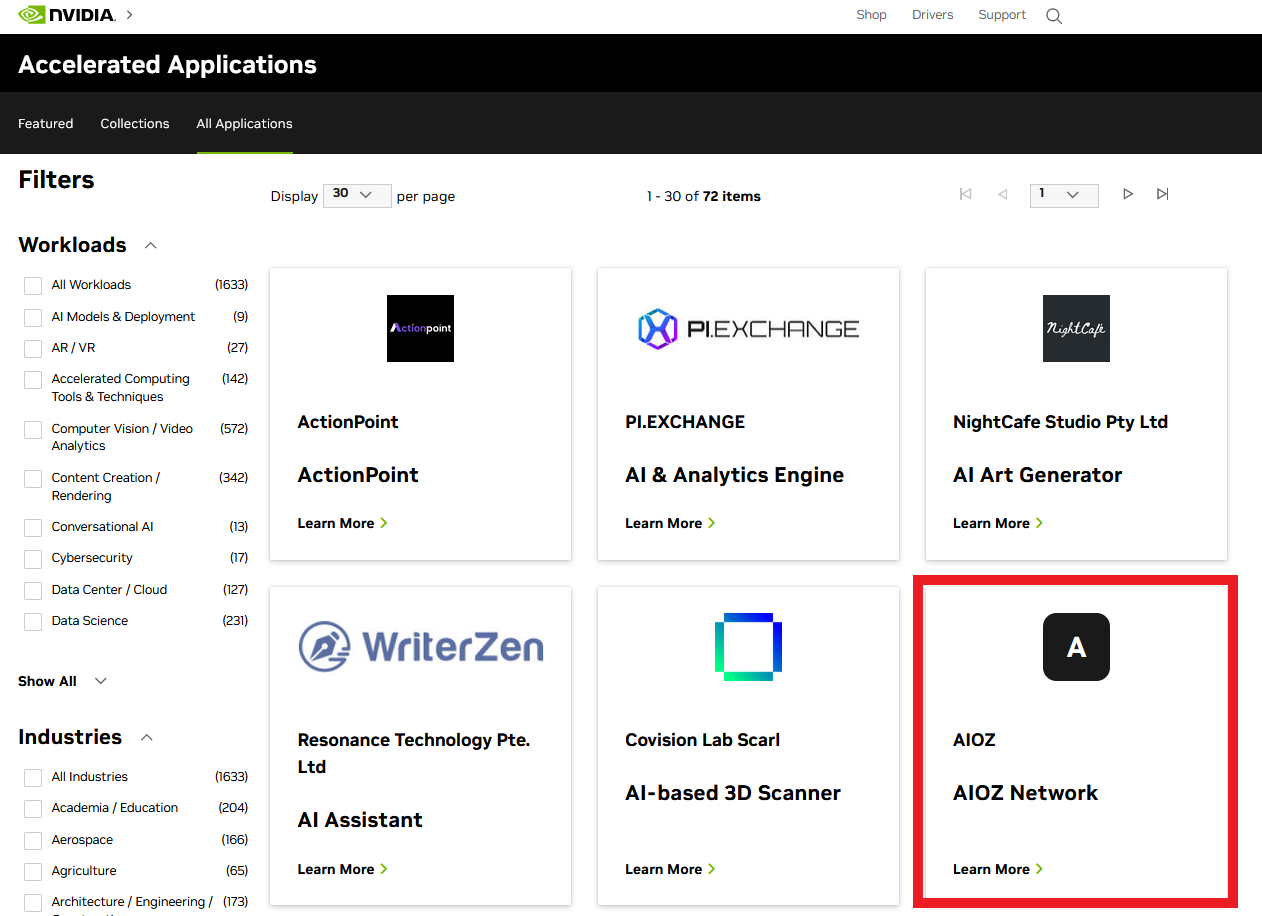Screen dimensions: 1262x916
Task: Expand Show All workloads
Action: [x=62, y=681]
